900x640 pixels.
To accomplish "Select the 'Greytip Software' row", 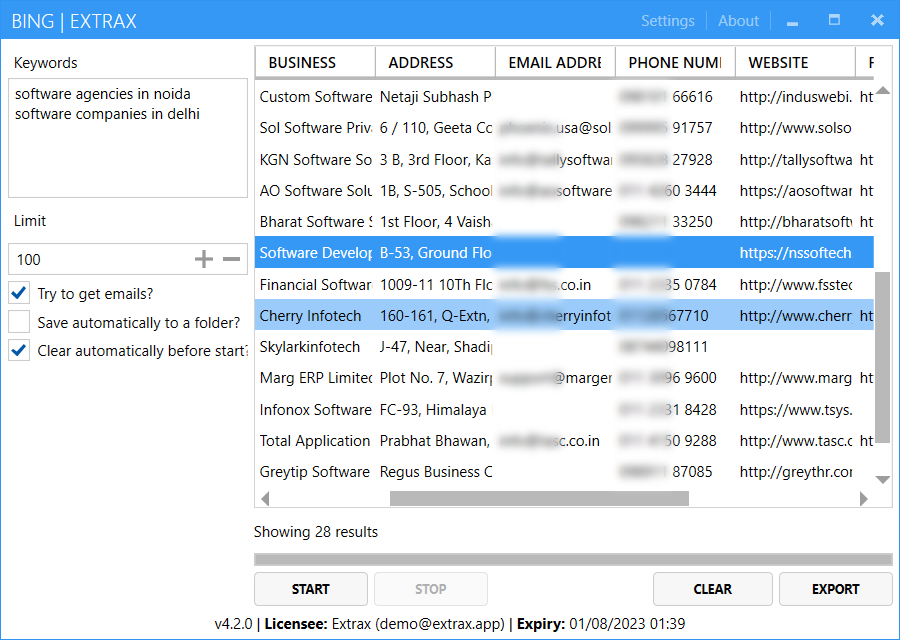I will pos(565,471).
